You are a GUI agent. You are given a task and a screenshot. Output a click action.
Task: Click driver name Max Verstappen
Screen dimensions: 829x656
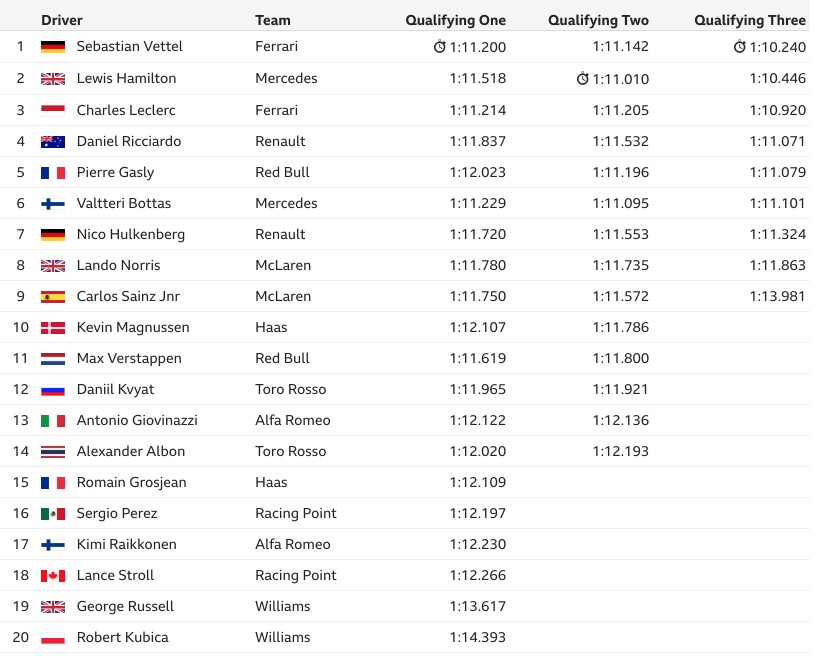(129, 358)
